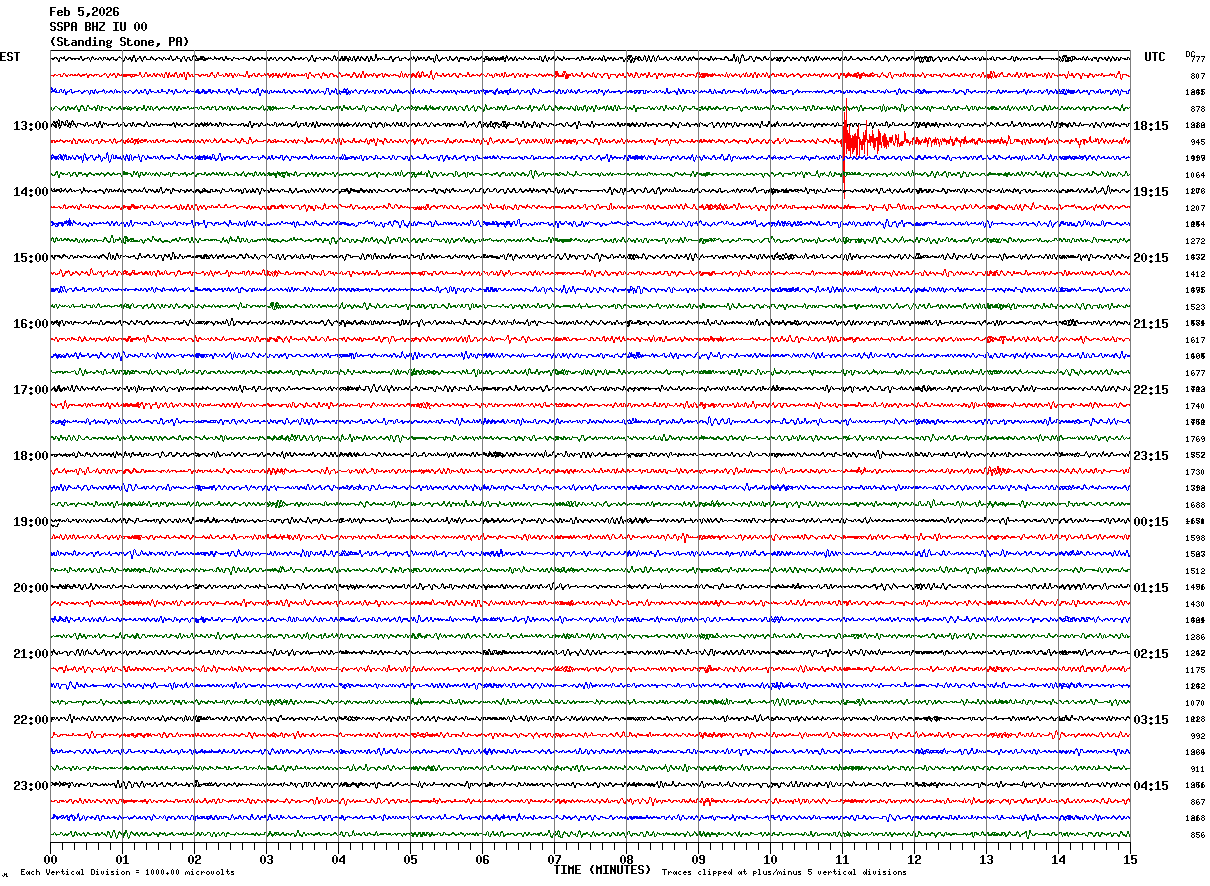
Task: Click the '22:15' UTC time label
Action: pos(1152,389)
